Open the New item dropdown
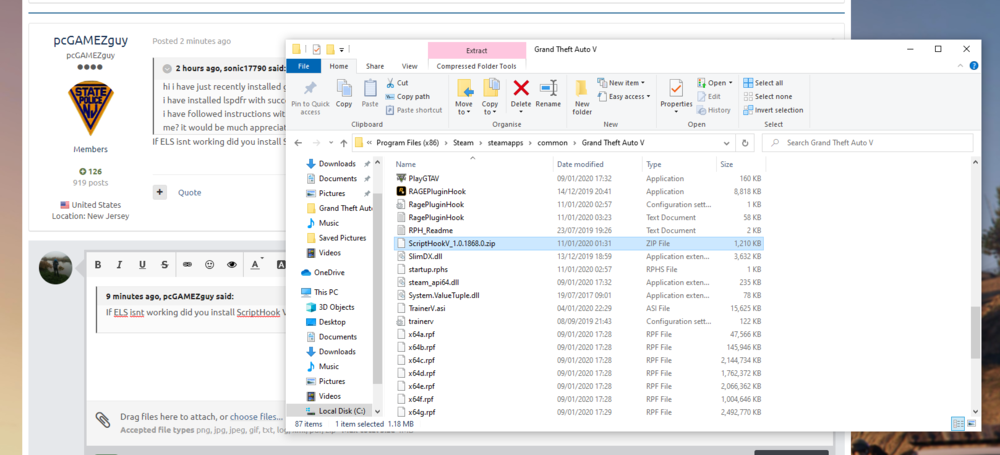1000x455 pixels. point(621,83)
